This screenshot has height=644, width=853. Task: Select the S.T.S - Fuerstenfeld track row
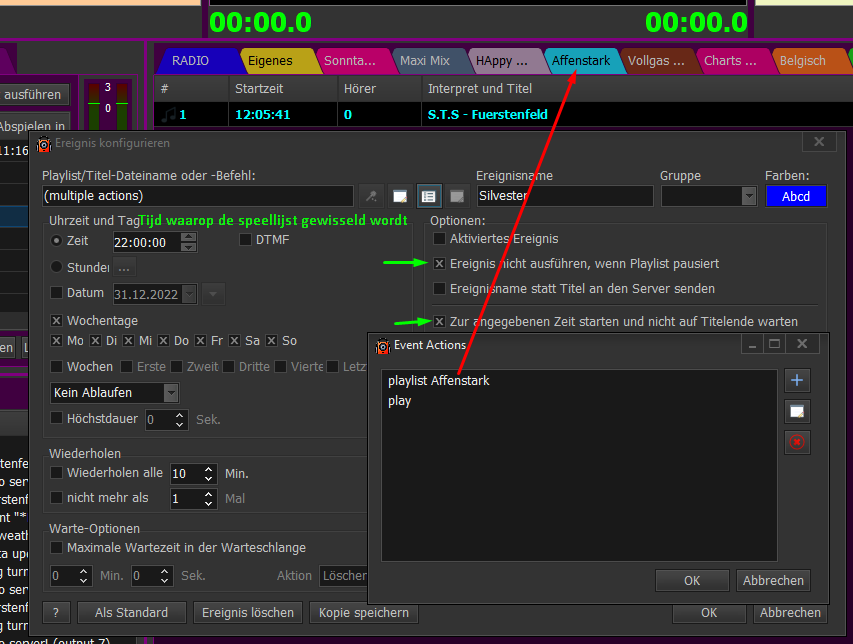pyautogui.click(x=503, y=114)
